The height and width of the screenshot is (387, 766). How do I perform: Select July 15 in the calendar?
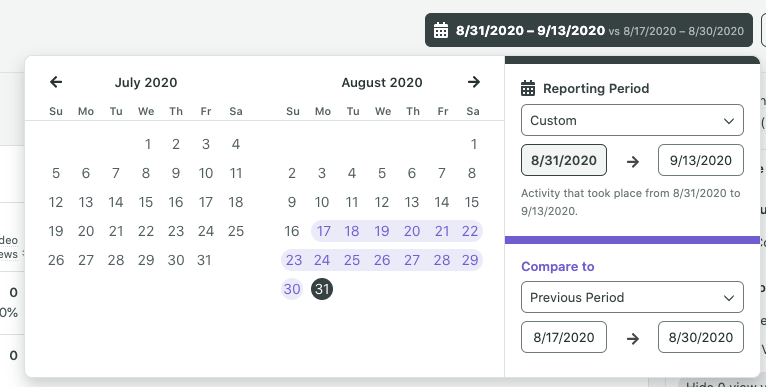(x=146, y=202)
